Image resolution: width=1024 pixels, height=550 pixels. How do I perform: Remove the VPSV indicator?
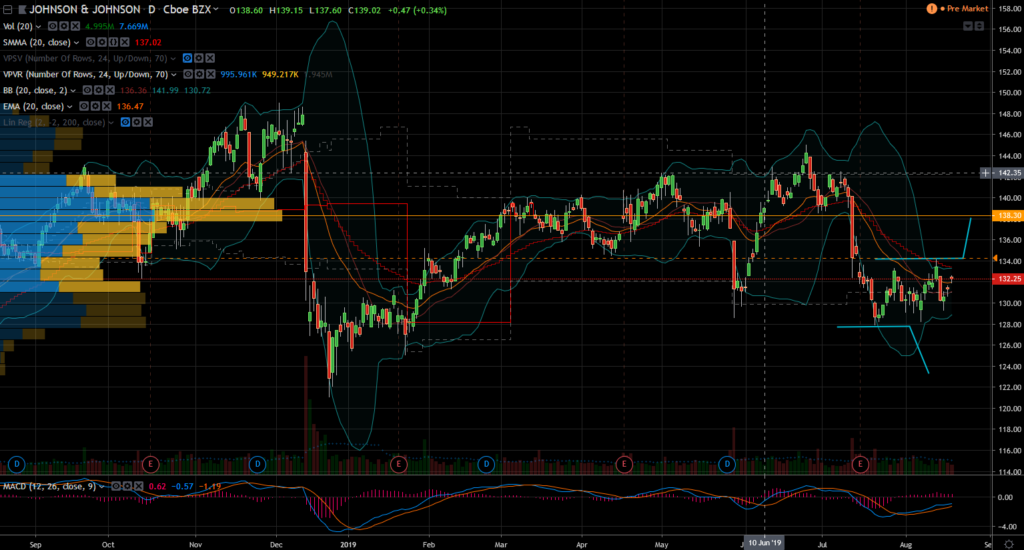210,58
